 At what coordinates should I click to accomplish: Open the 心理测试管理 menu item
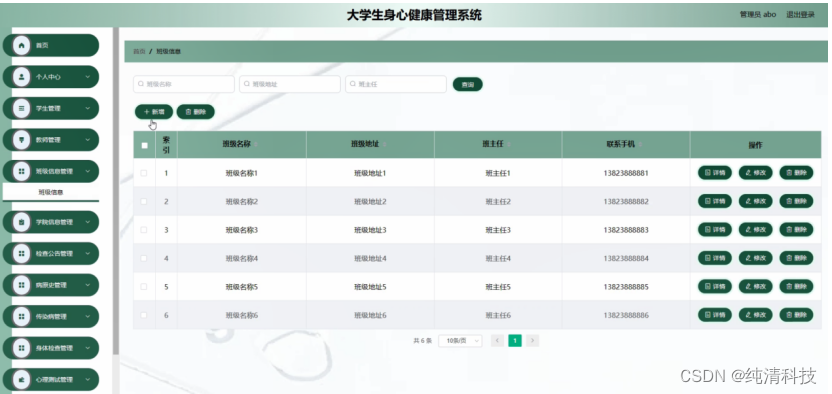51,380
